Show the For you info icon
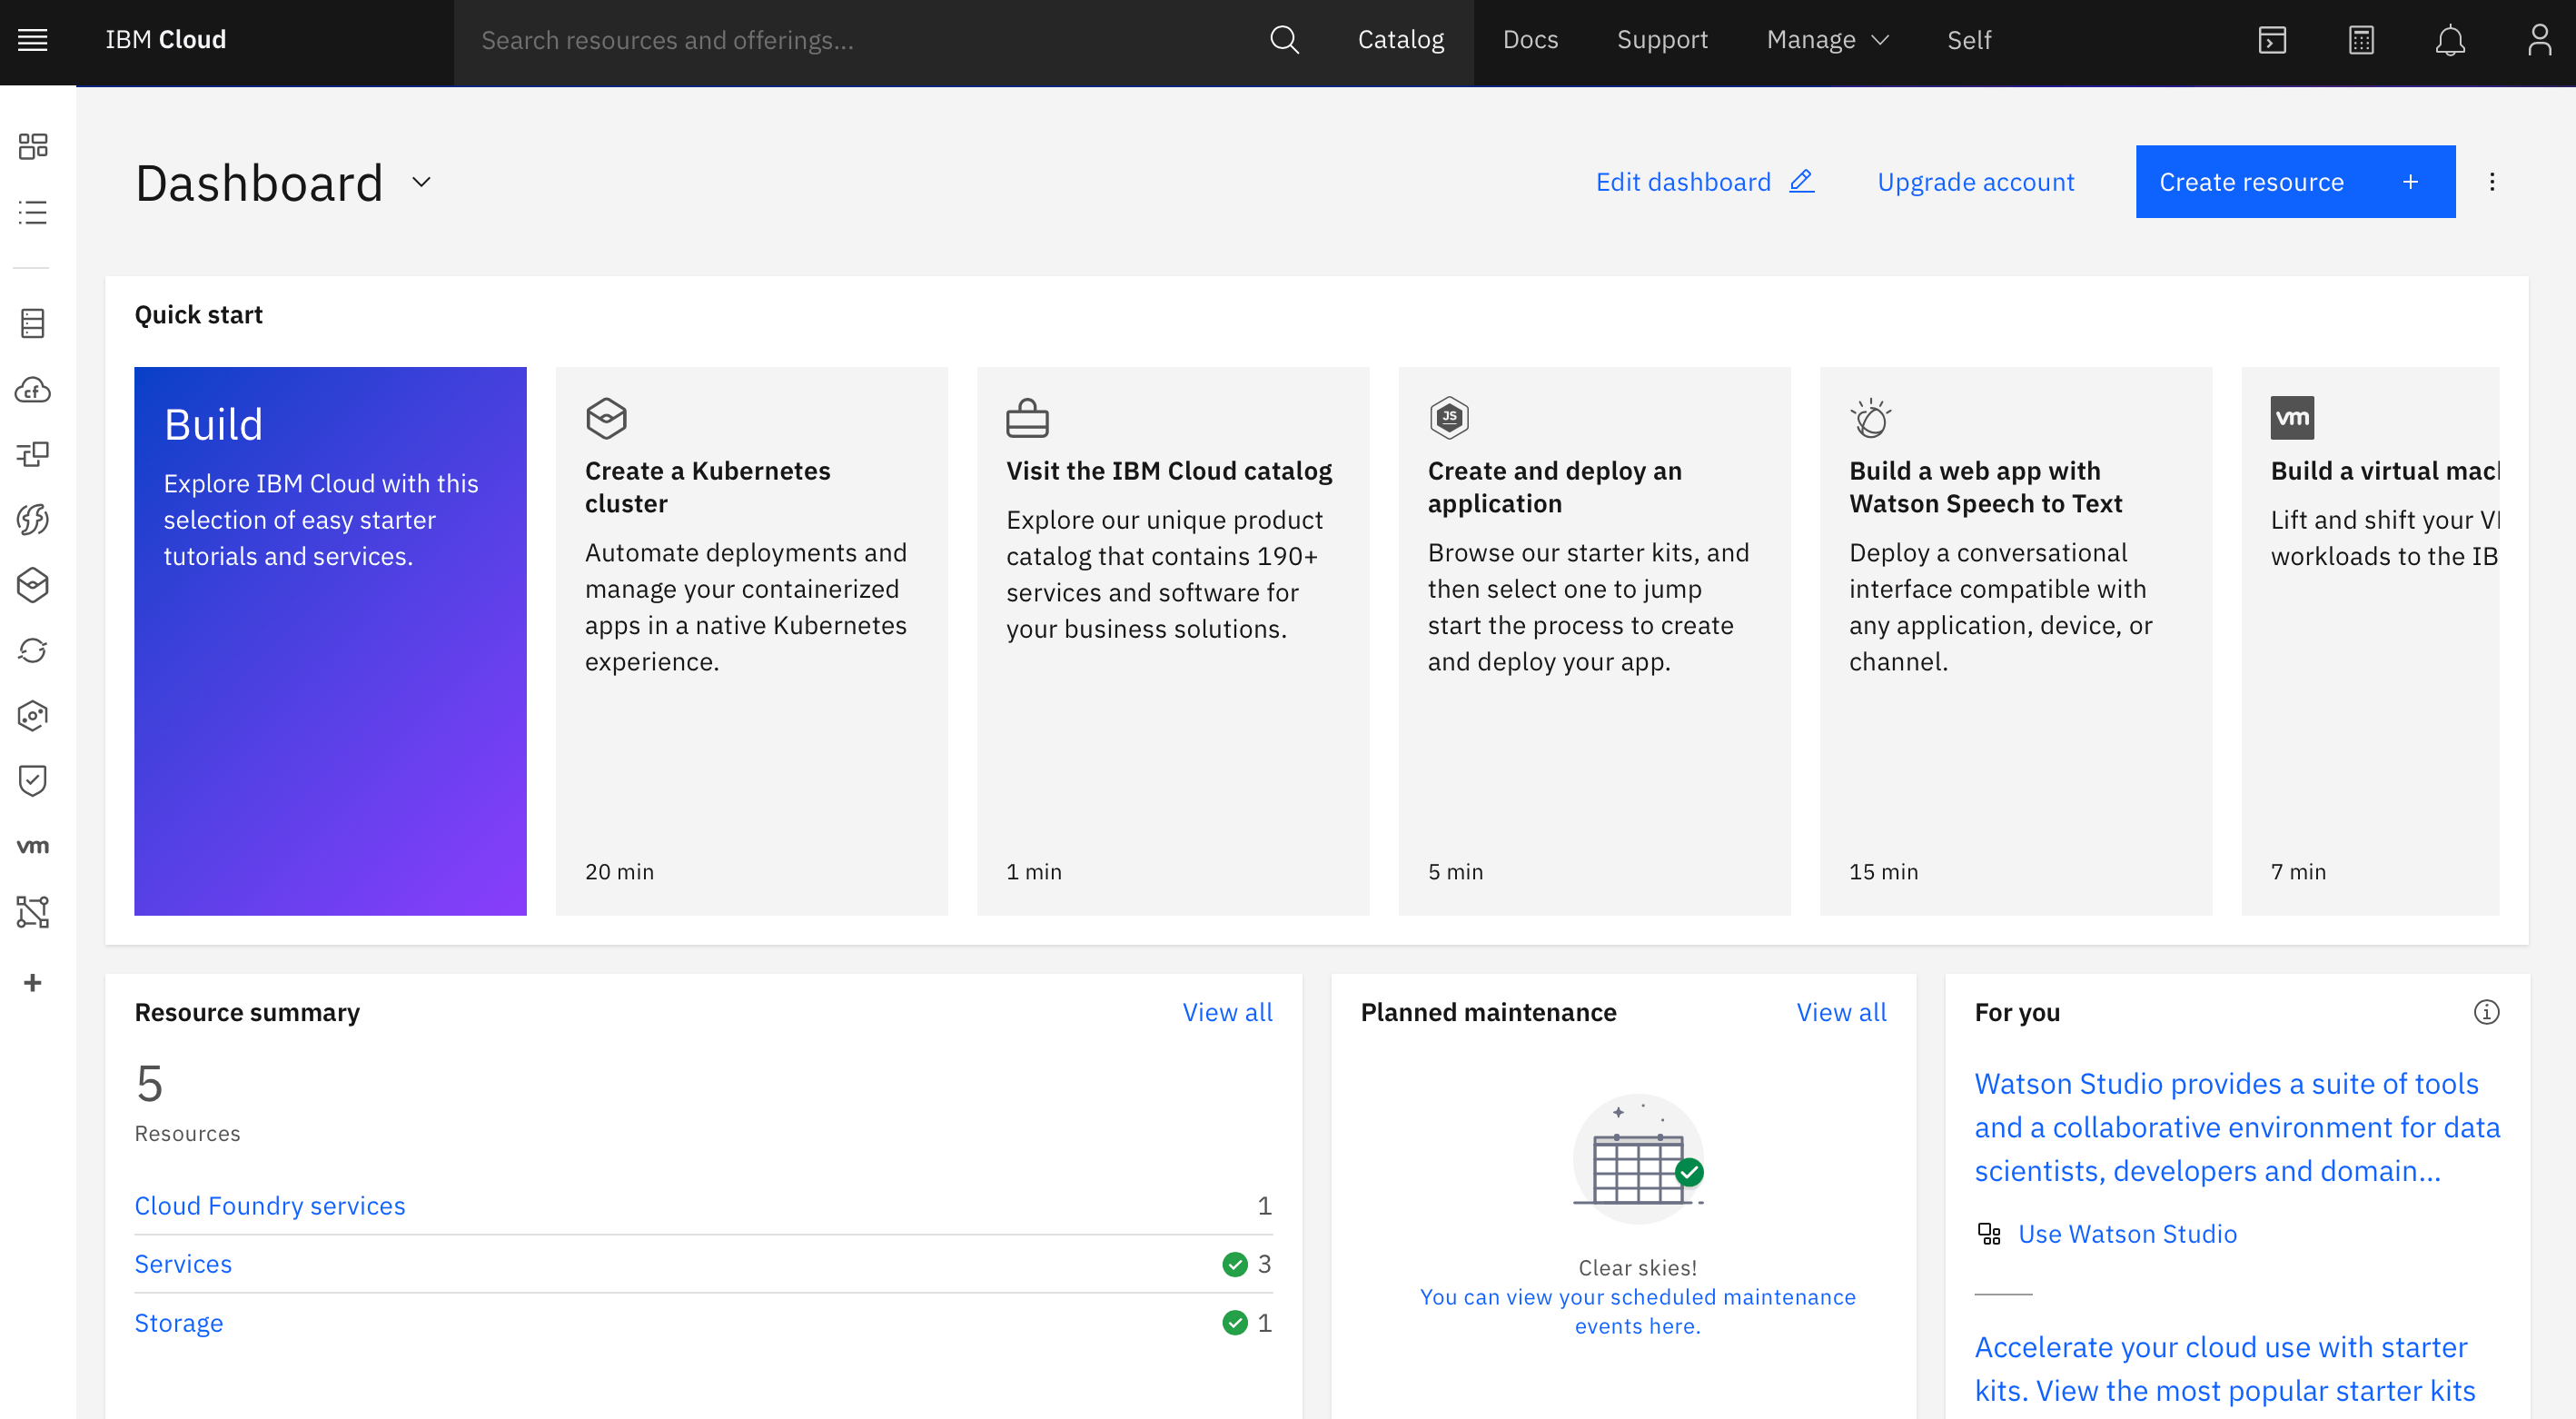2576x1419 pixels. [x=2486, y=1012]
